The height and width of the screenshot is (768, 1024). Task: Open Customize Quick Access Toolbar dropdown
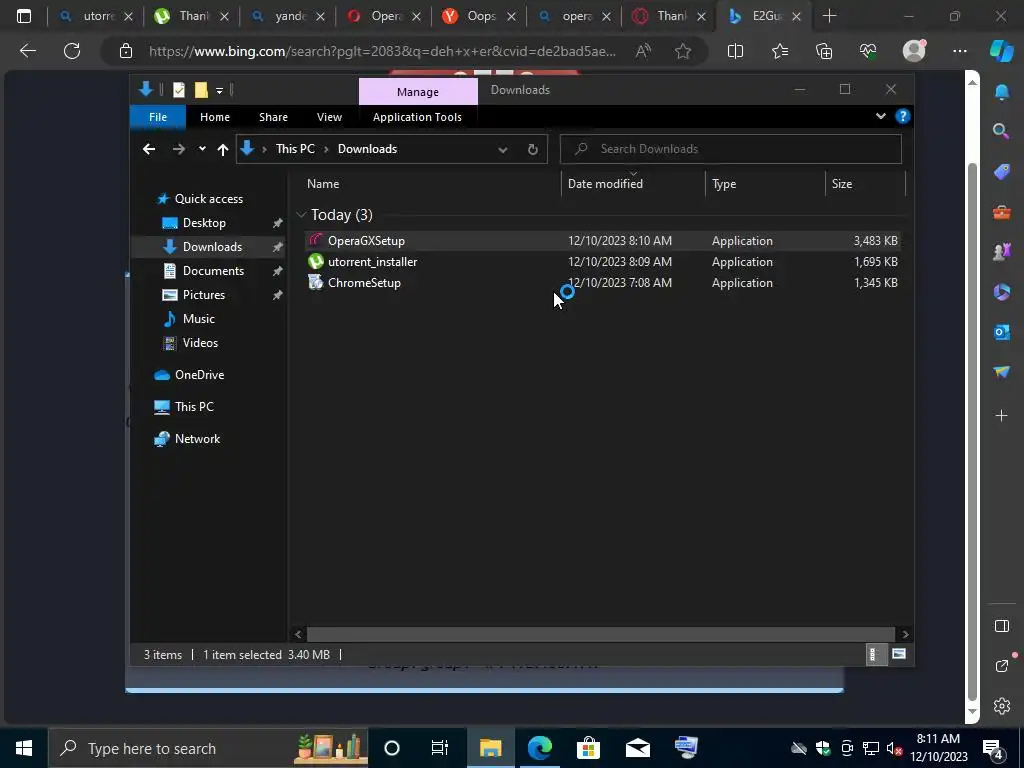[219, 91]
